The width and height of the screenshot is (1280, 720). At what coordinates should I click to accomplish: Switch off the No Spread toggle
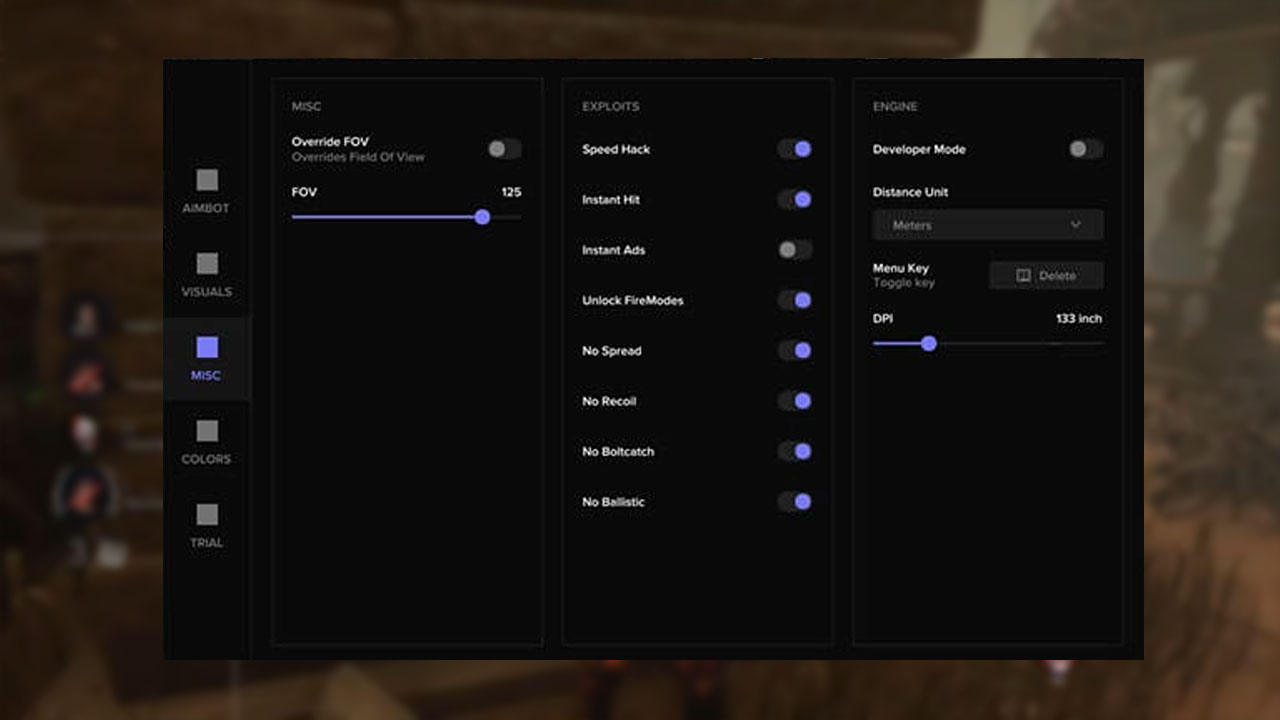pos(795,350)
